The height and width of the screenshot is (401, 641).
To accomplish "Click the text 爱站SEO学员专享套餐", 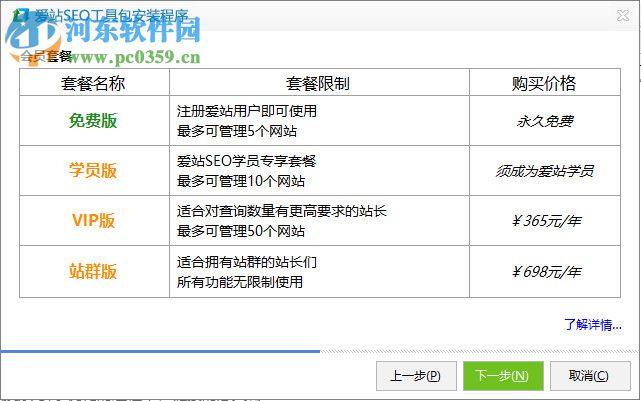I will 246,161.
